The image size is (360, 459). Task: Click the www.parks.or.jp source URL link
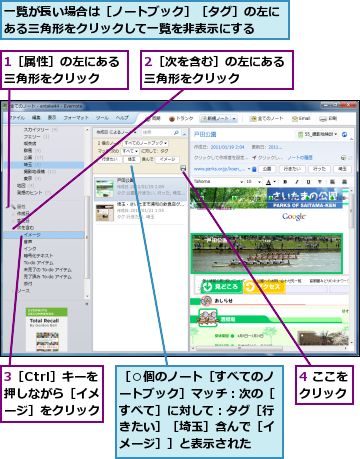point(220,169)
